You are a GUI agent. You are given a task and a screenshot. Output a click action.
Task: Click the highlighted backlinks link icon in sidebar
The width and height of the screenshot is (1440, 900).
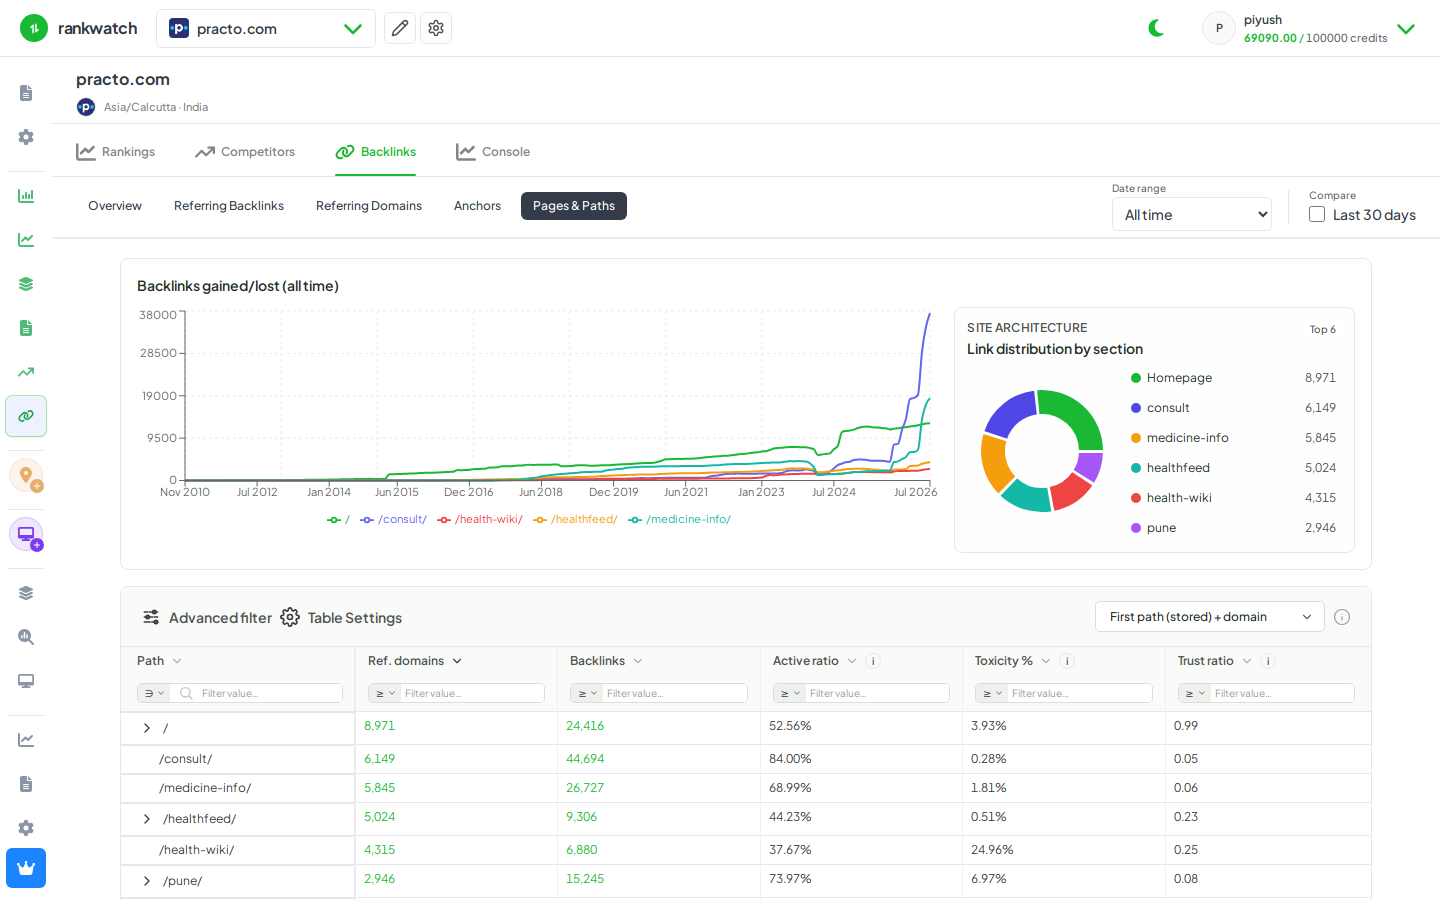pos(26,416)
